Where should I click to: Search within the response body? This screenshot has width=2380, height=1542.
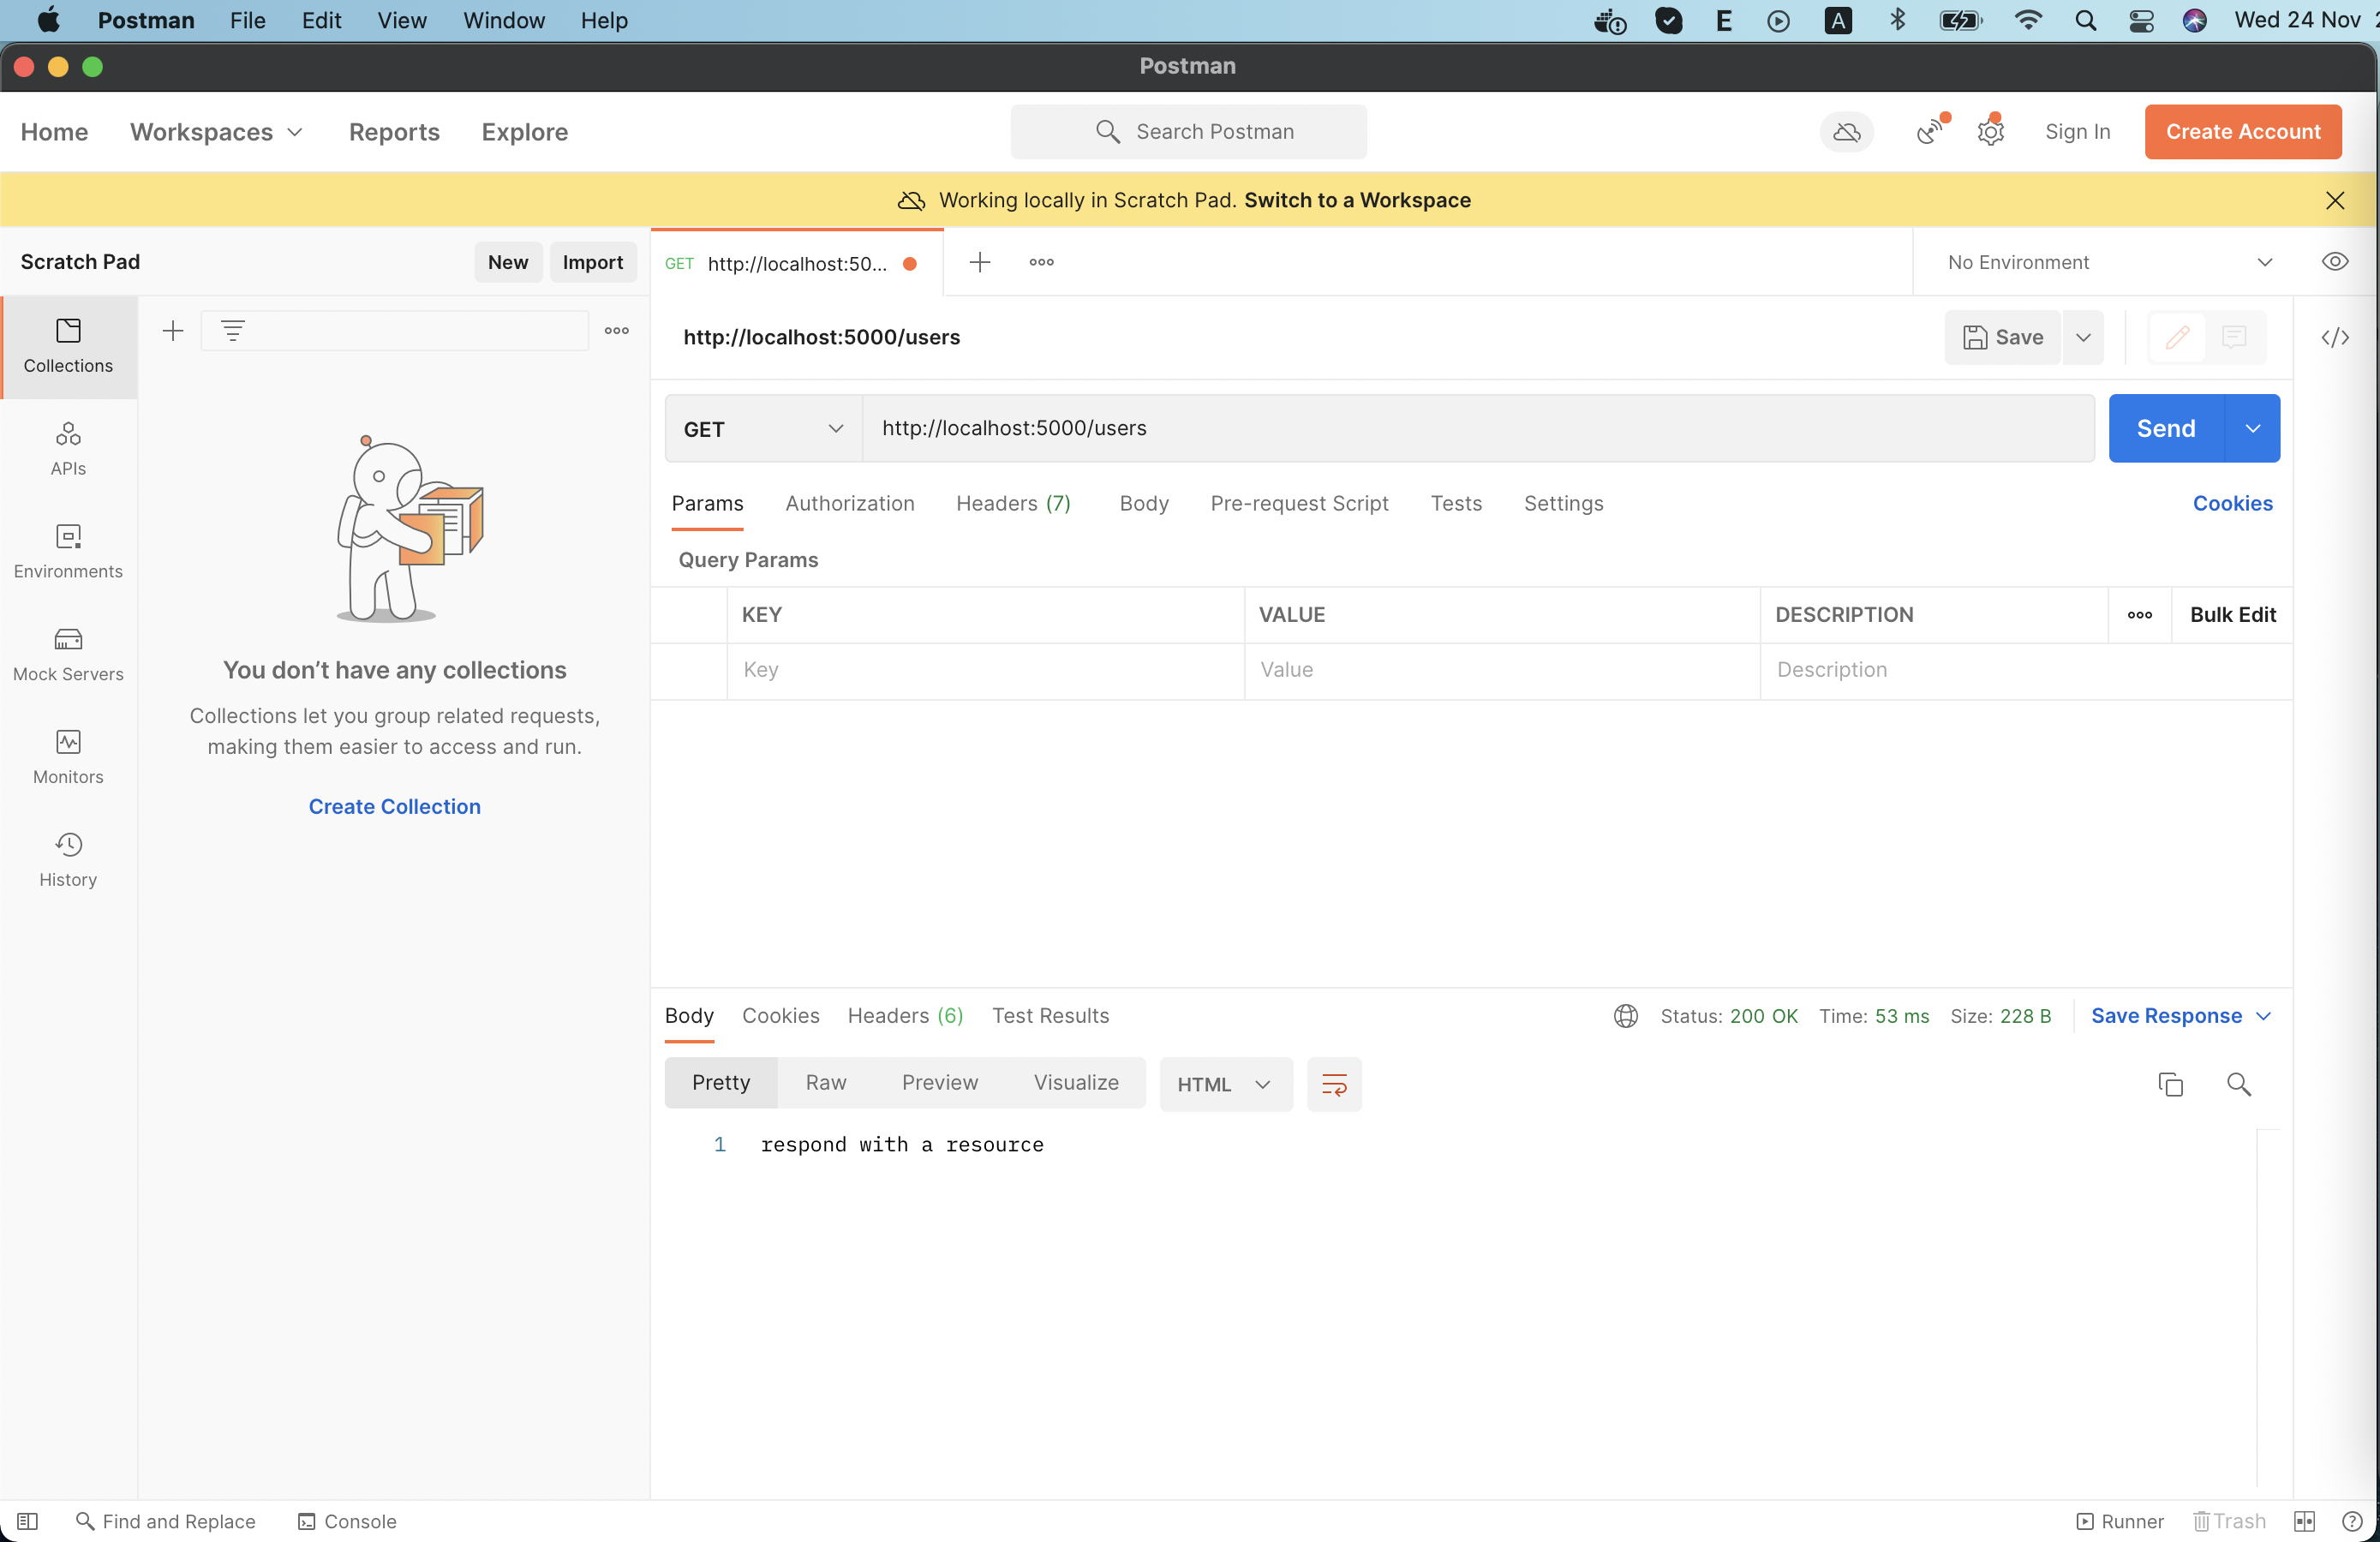pos(2239,1084)
